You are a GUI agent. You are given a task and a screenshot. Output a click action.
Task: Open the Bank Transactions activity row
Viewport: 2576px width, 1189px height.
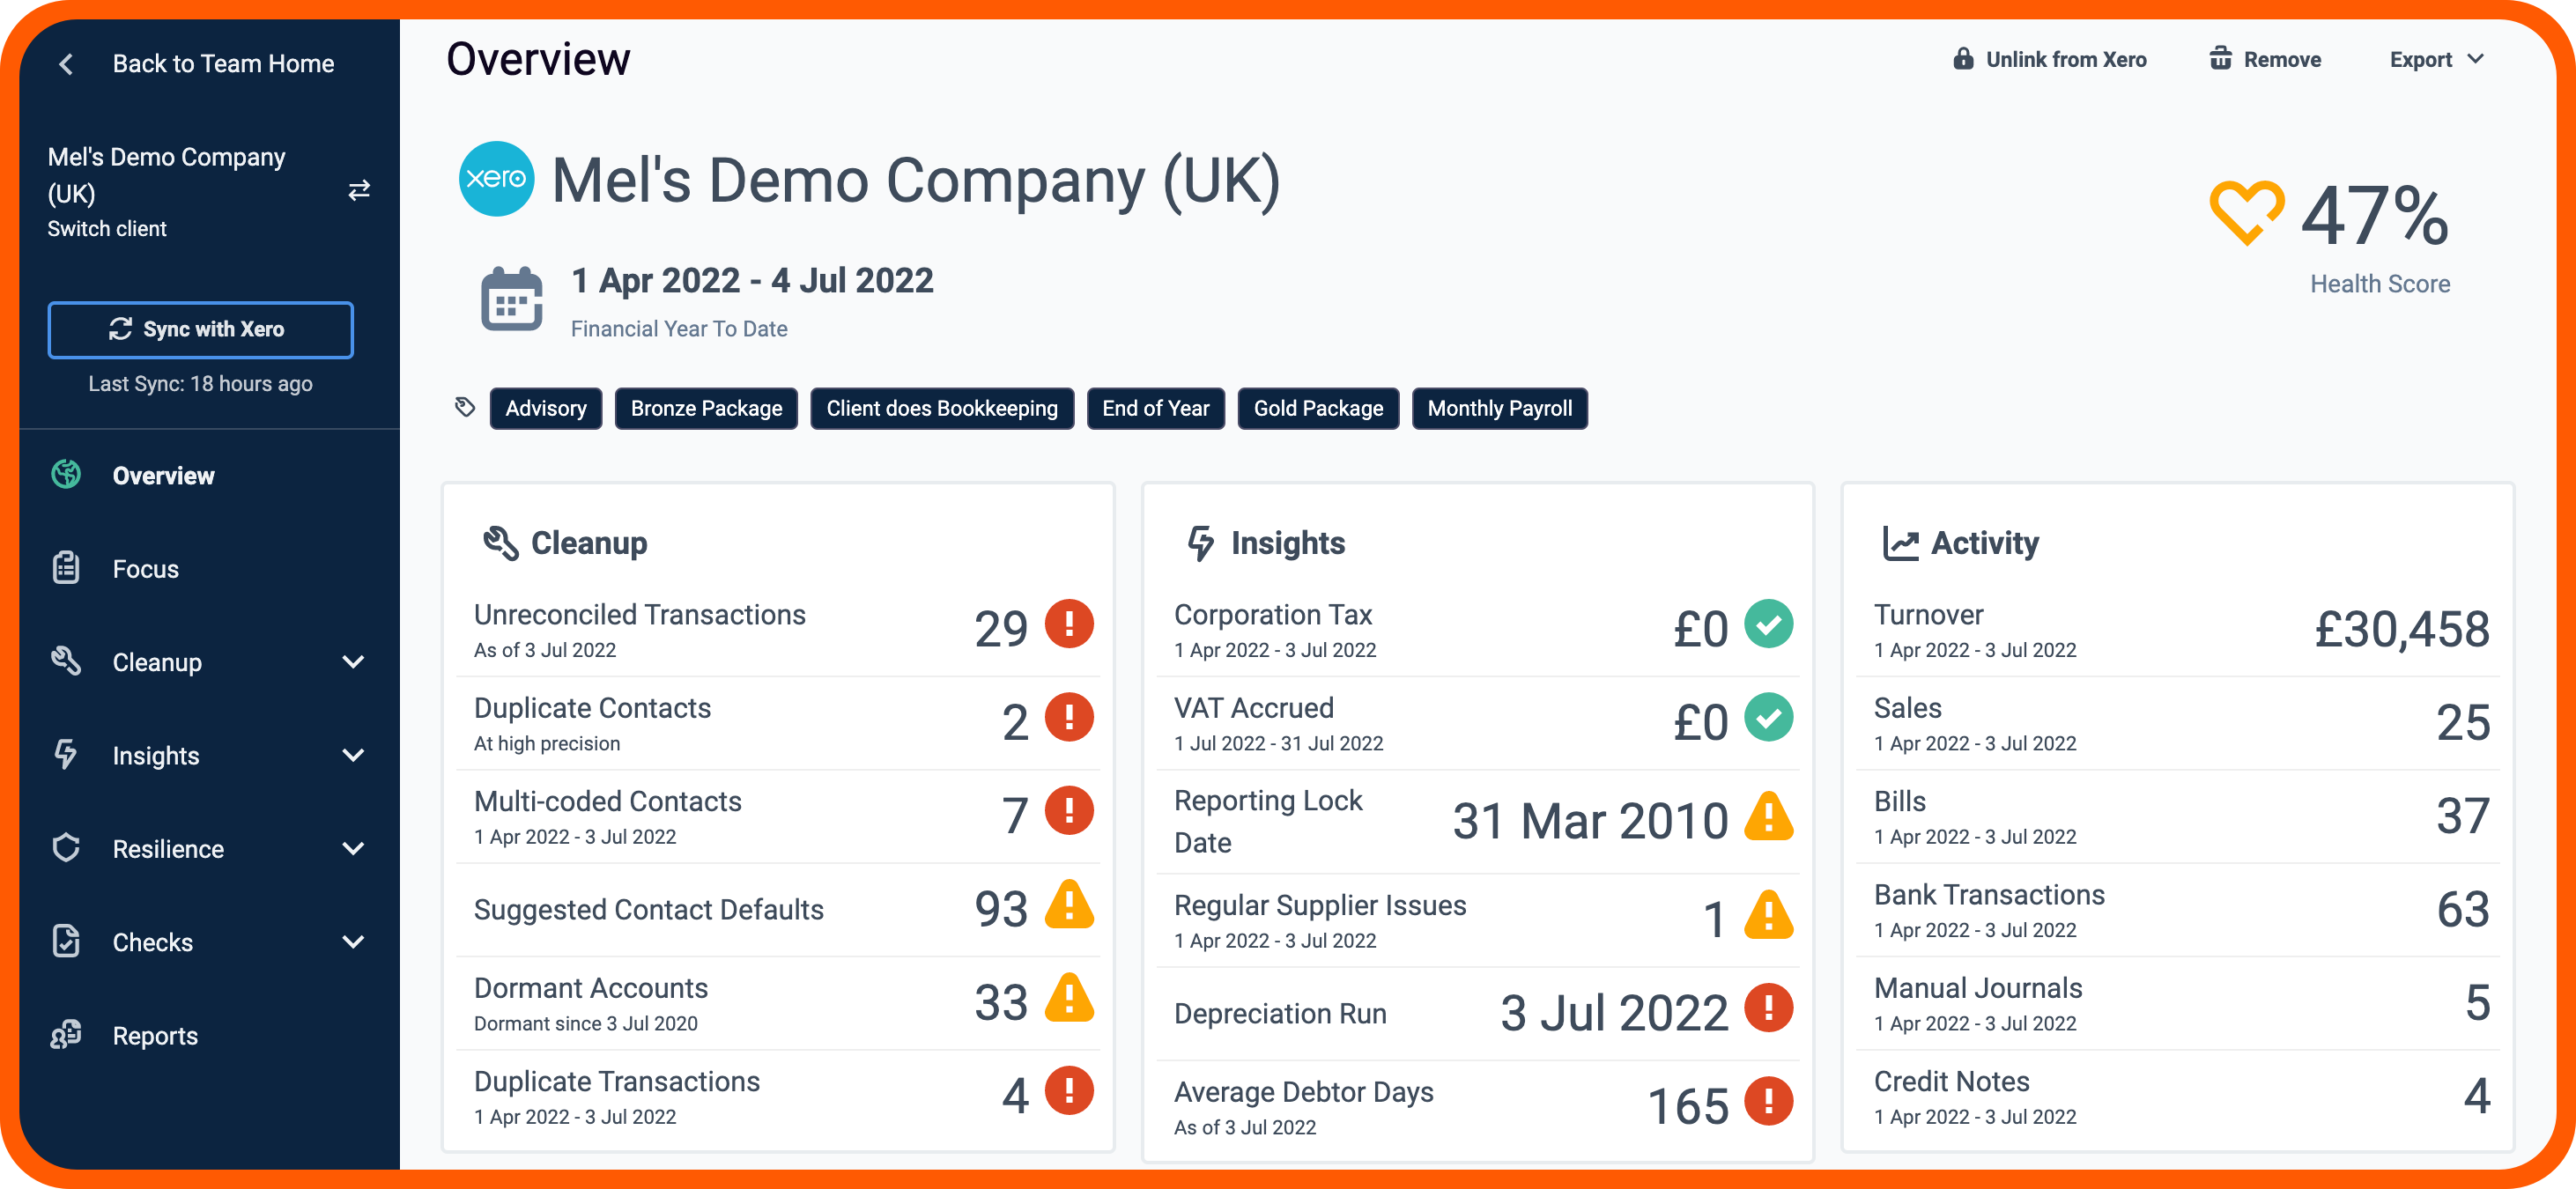click(2178, 910)
